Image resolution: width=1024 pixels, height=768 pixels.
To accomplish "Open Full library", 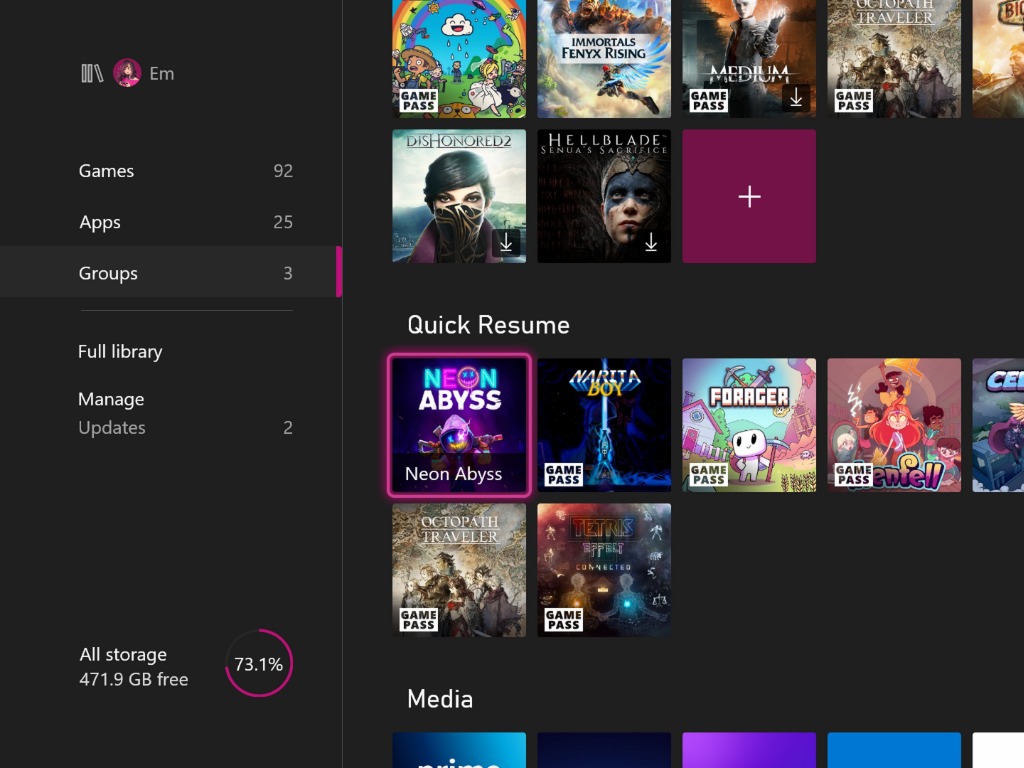I will click(x=120, y=352).
